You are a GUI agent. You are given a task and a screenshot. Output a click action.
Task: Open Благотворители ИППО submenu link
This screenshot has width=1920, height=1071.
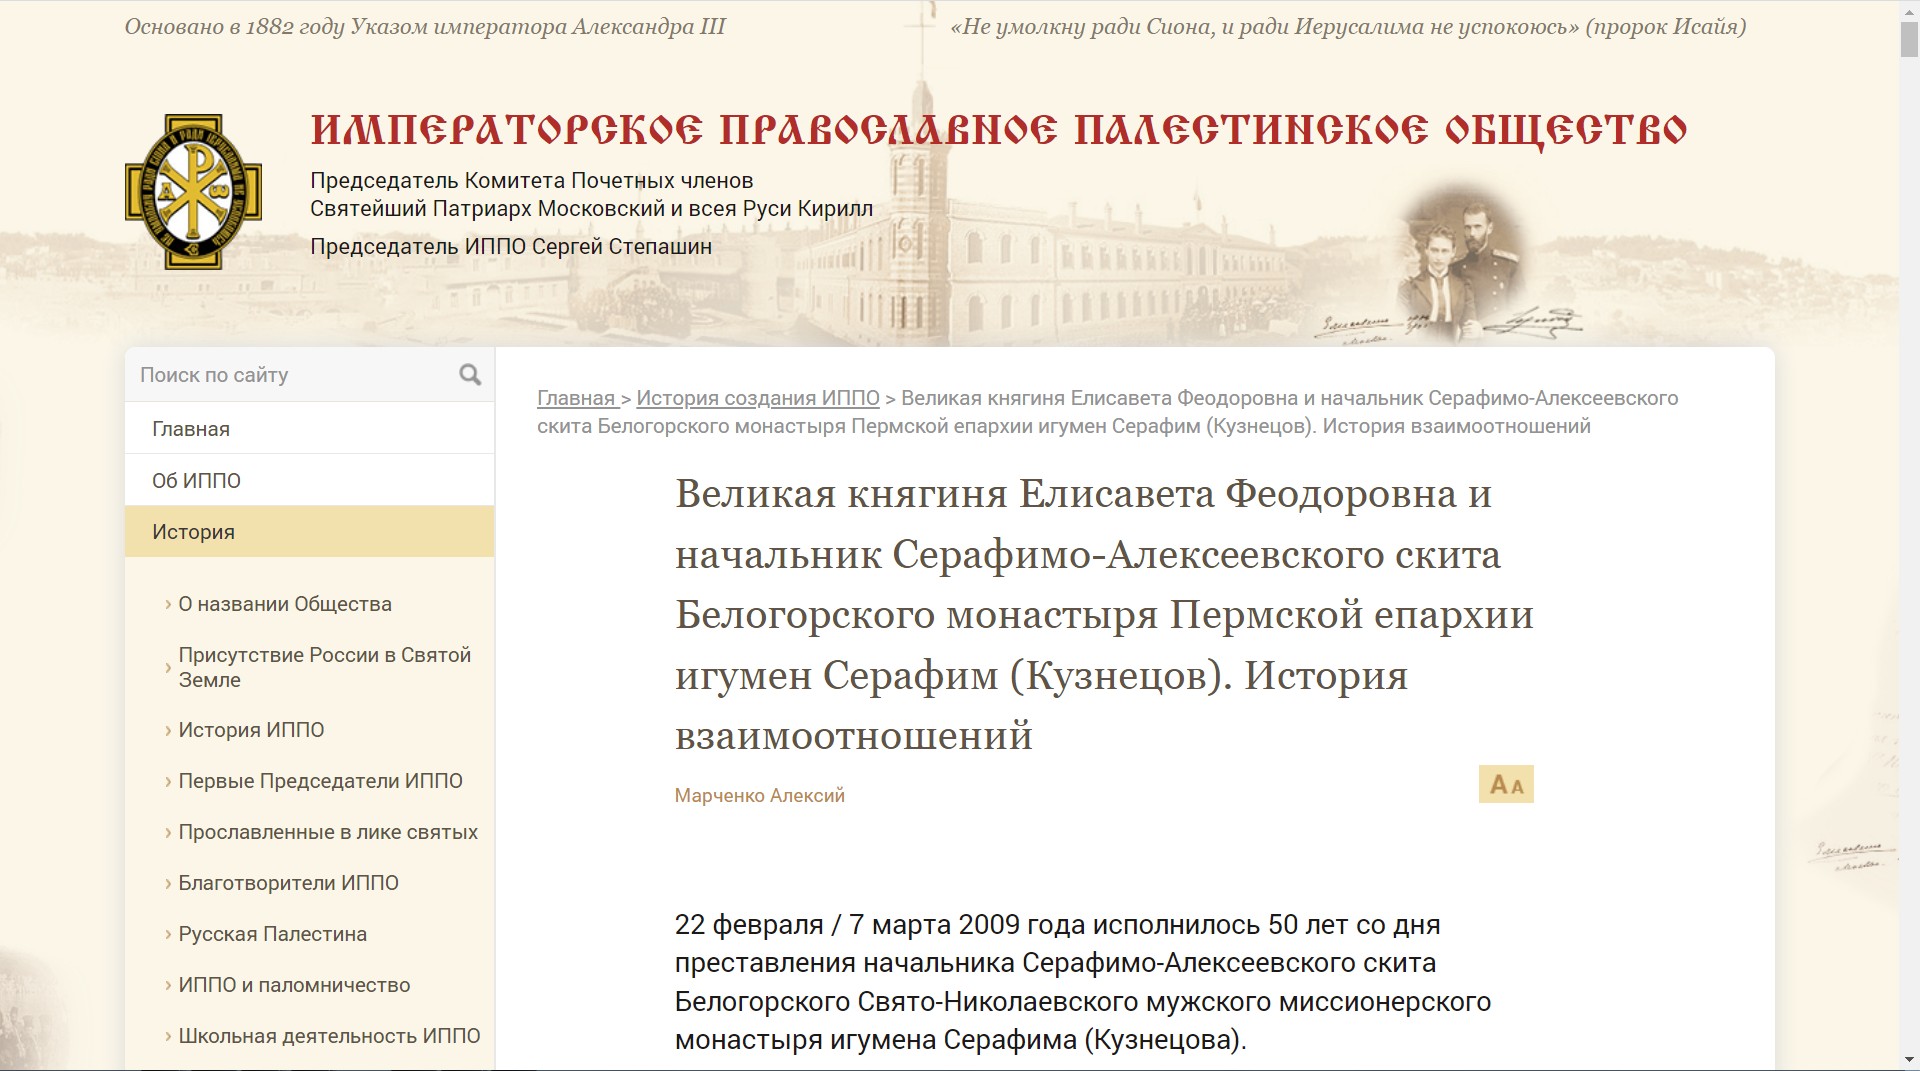click(288, 883)
